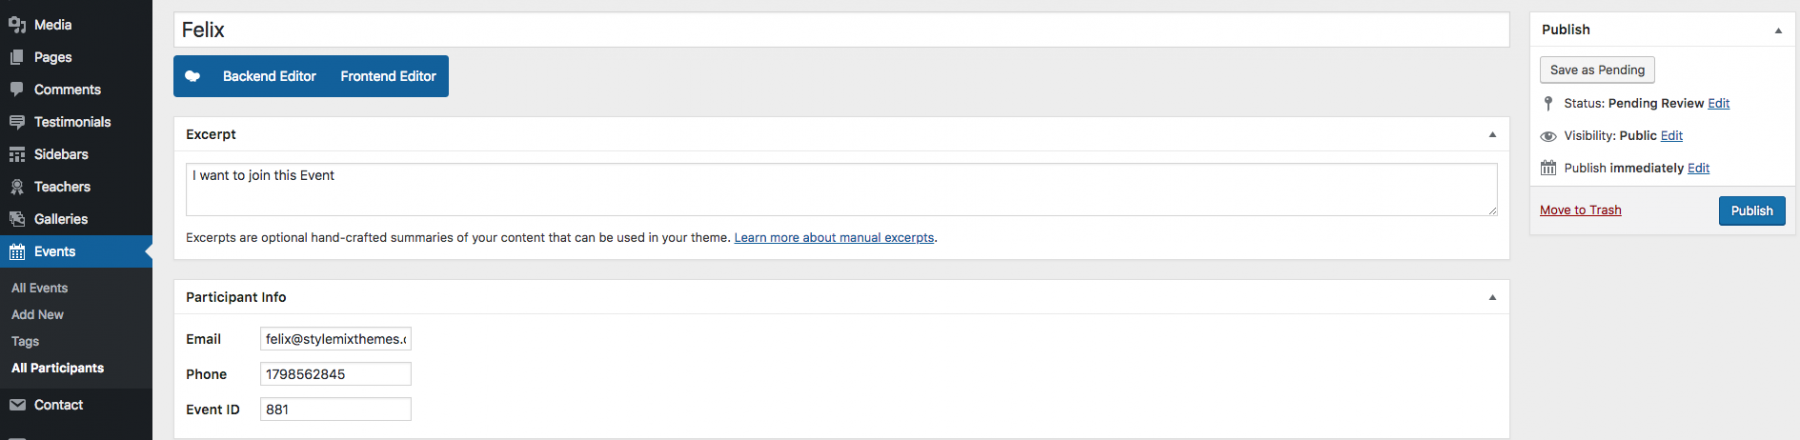Switch to Frontend Editor
This screenshot has height=440, width=1800.
tap(388, 76)
